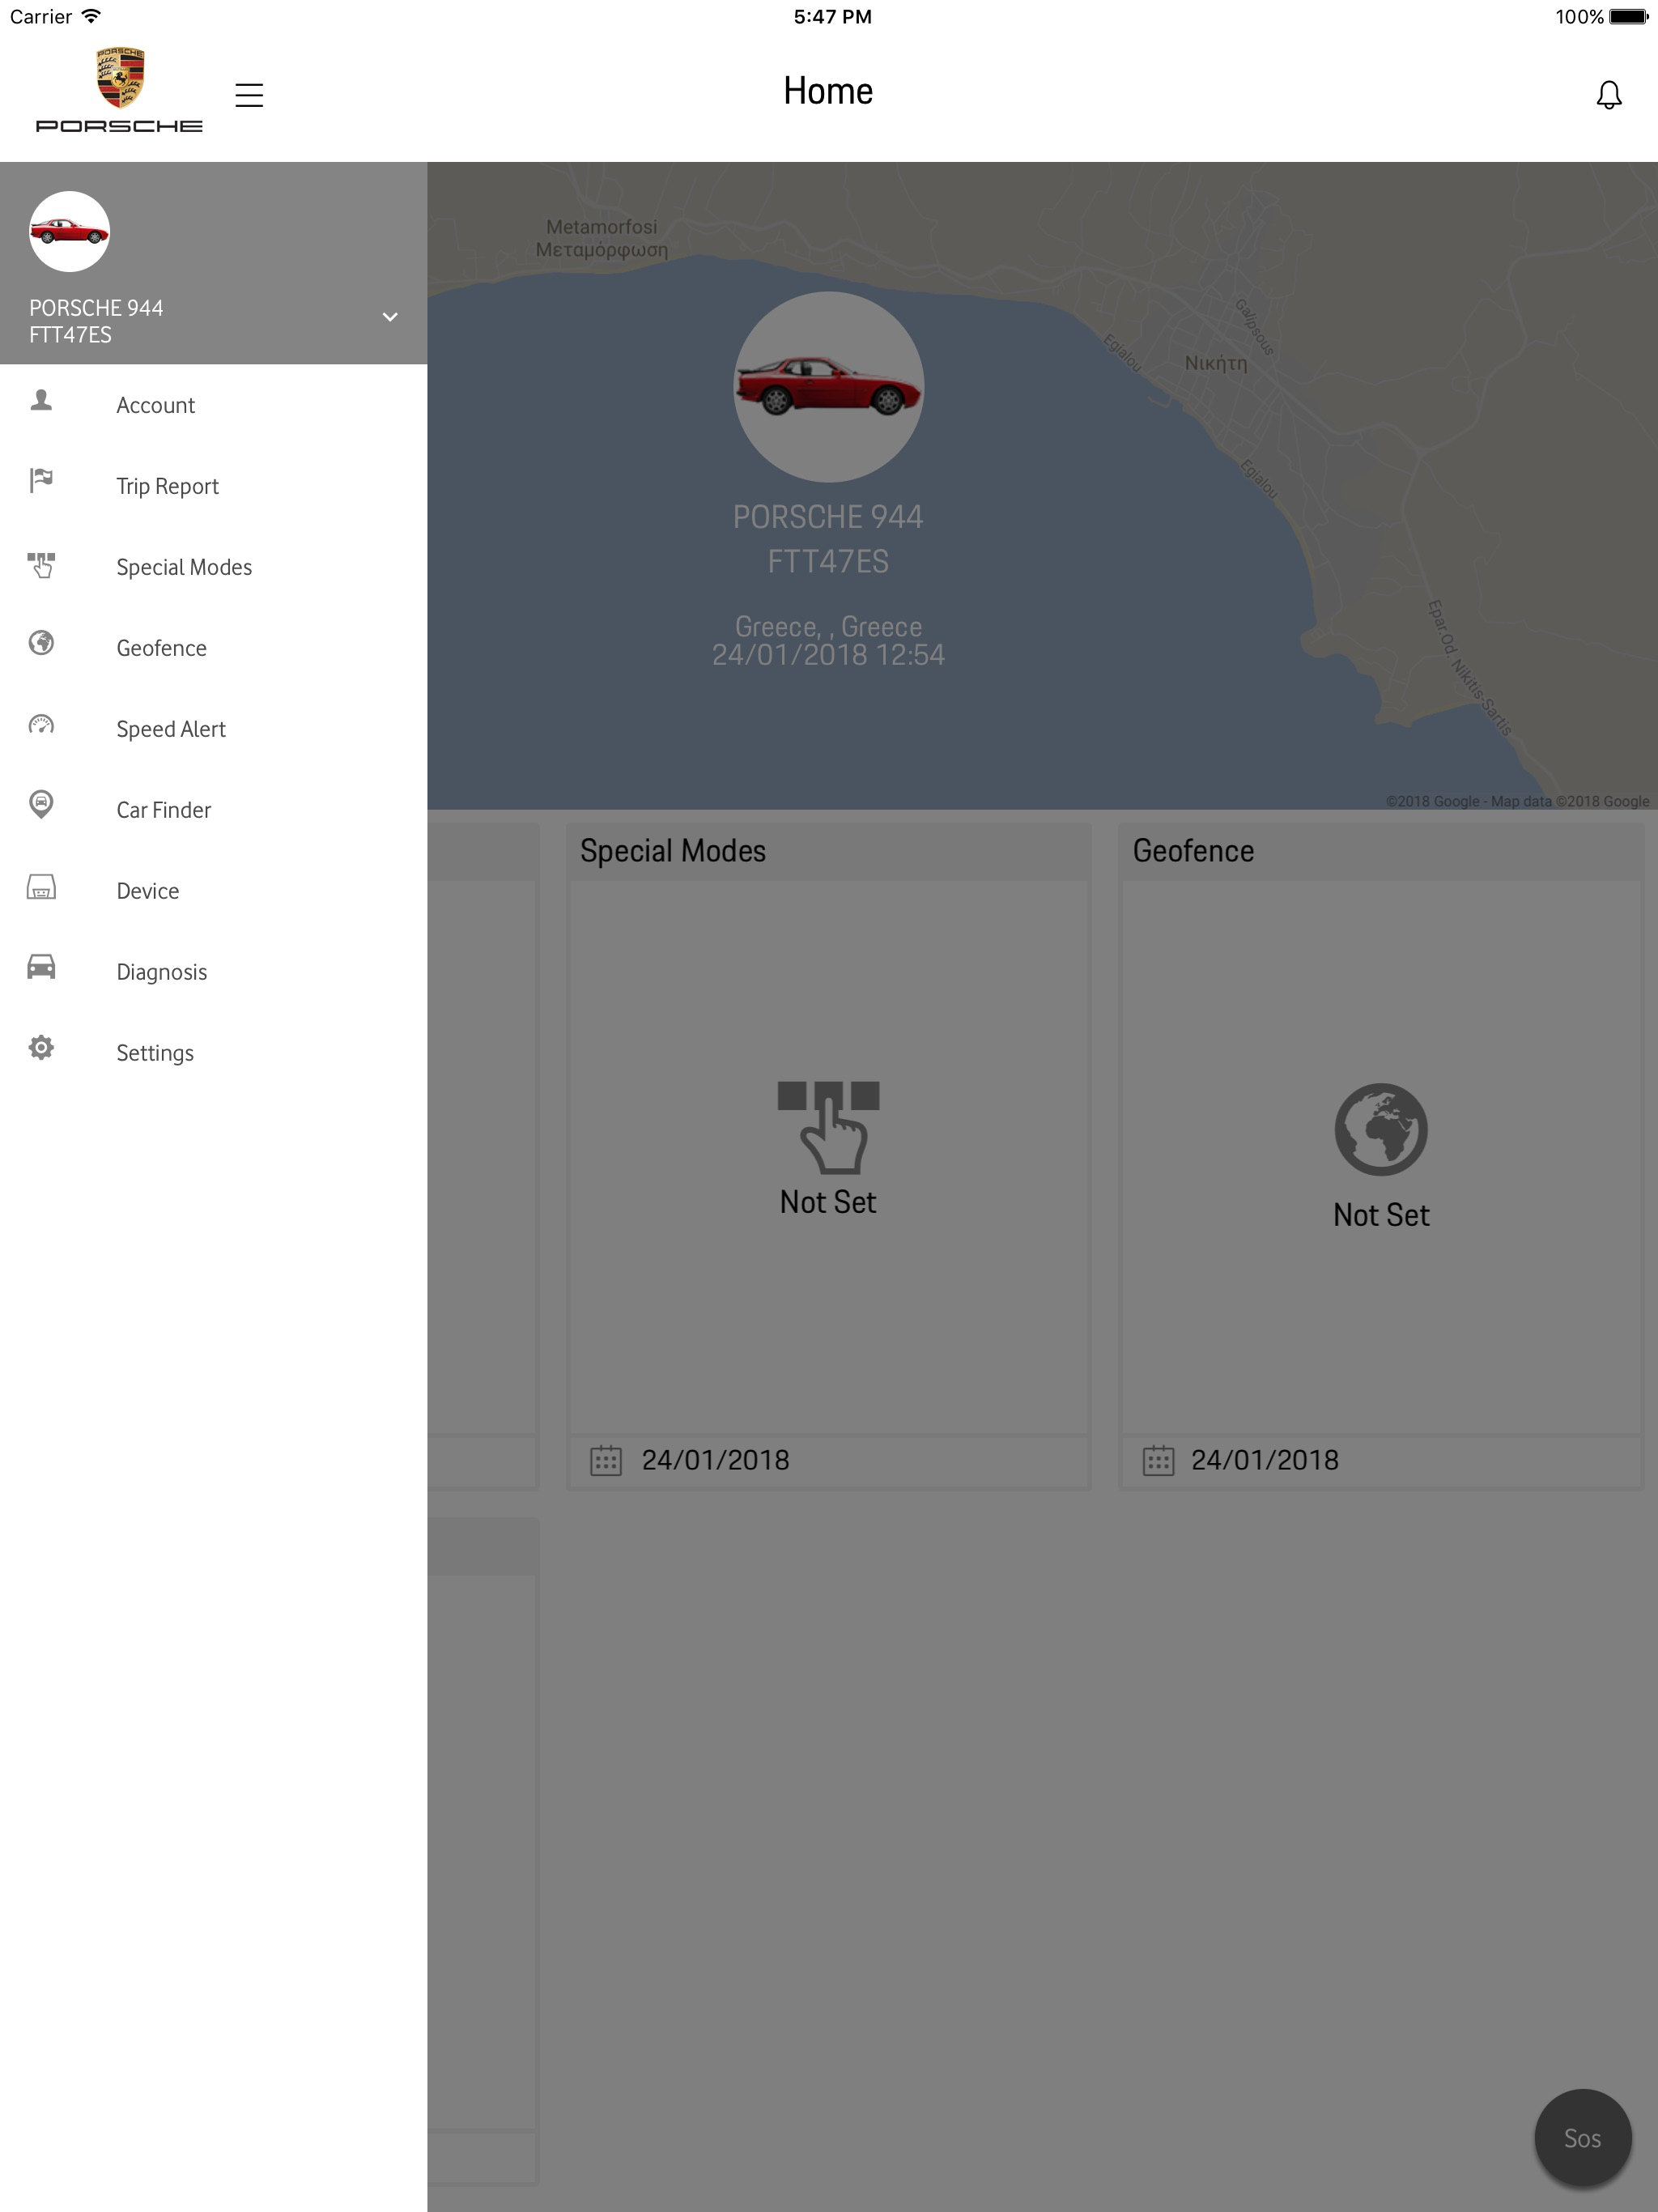Click the Special Modes hand icon in sidebar
The height and width of the screenshot is (2212, 1658).
(x=41, y=565)
